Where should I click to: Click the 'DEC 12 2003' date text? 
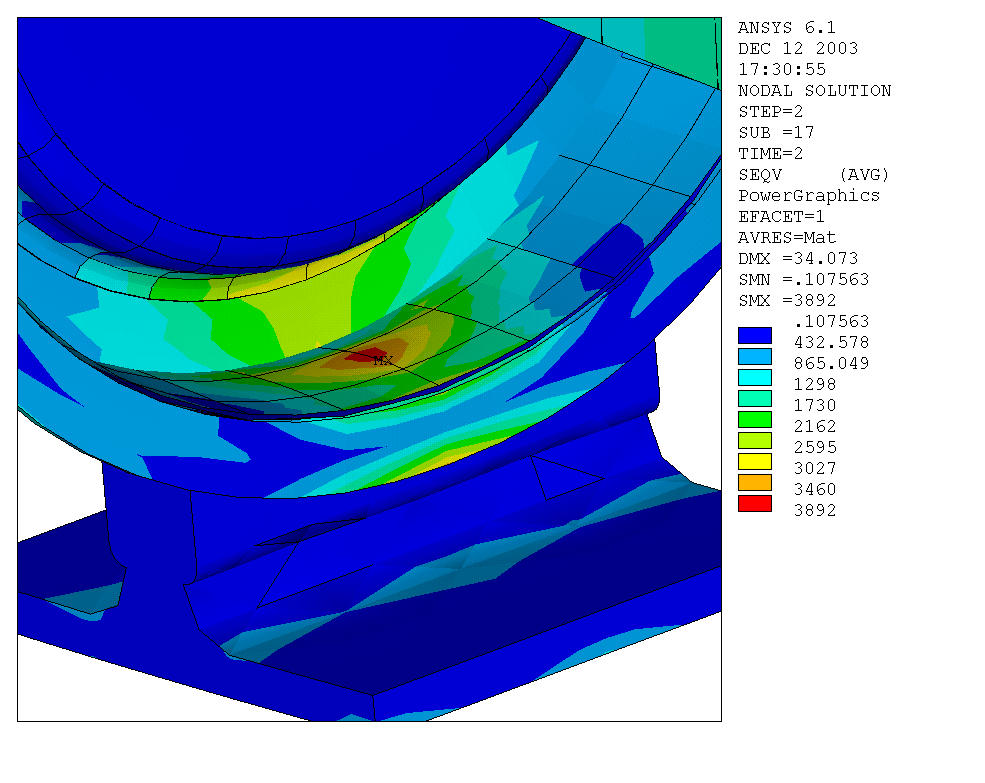(798, 48)
